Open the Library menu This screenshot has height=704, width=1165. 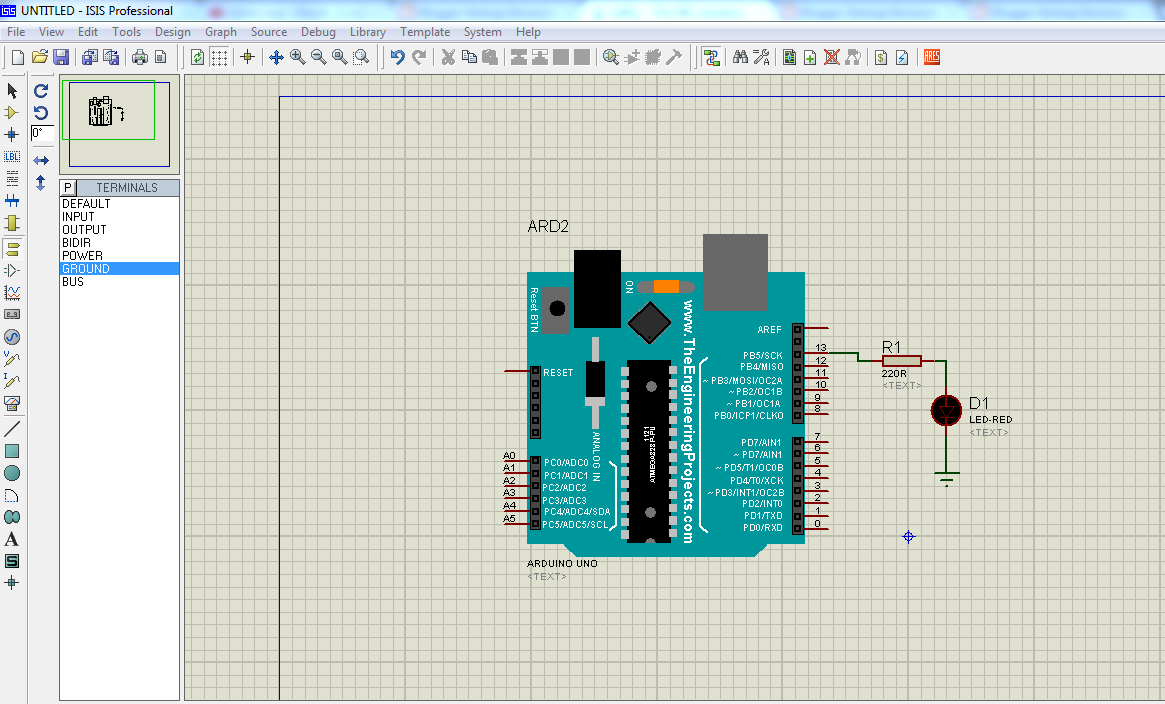[x=367, y=32]
